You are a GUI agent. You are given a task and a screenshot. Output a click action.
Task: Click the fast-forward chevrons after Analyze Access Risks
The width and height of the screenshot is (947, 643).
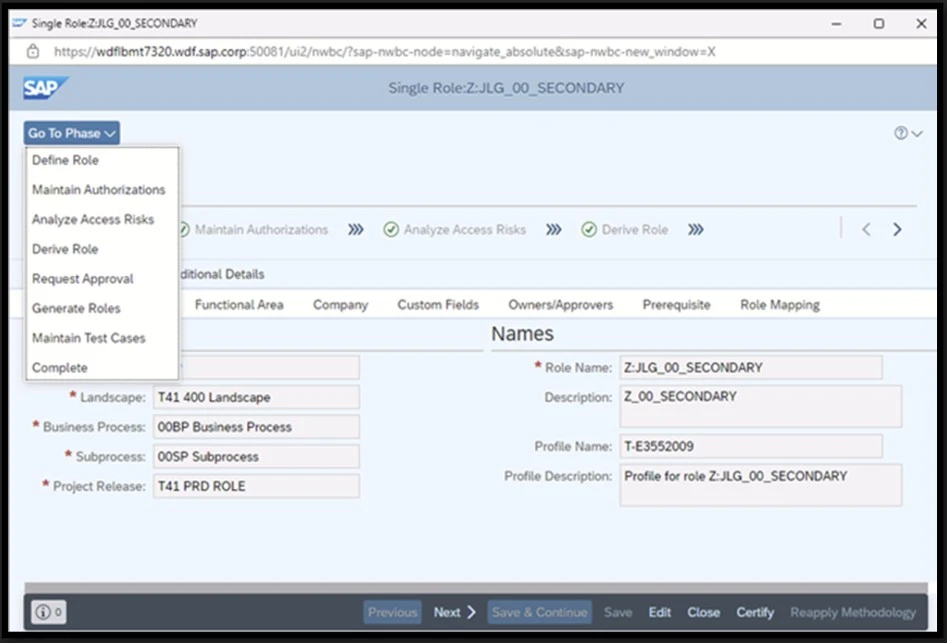(553, 229)
